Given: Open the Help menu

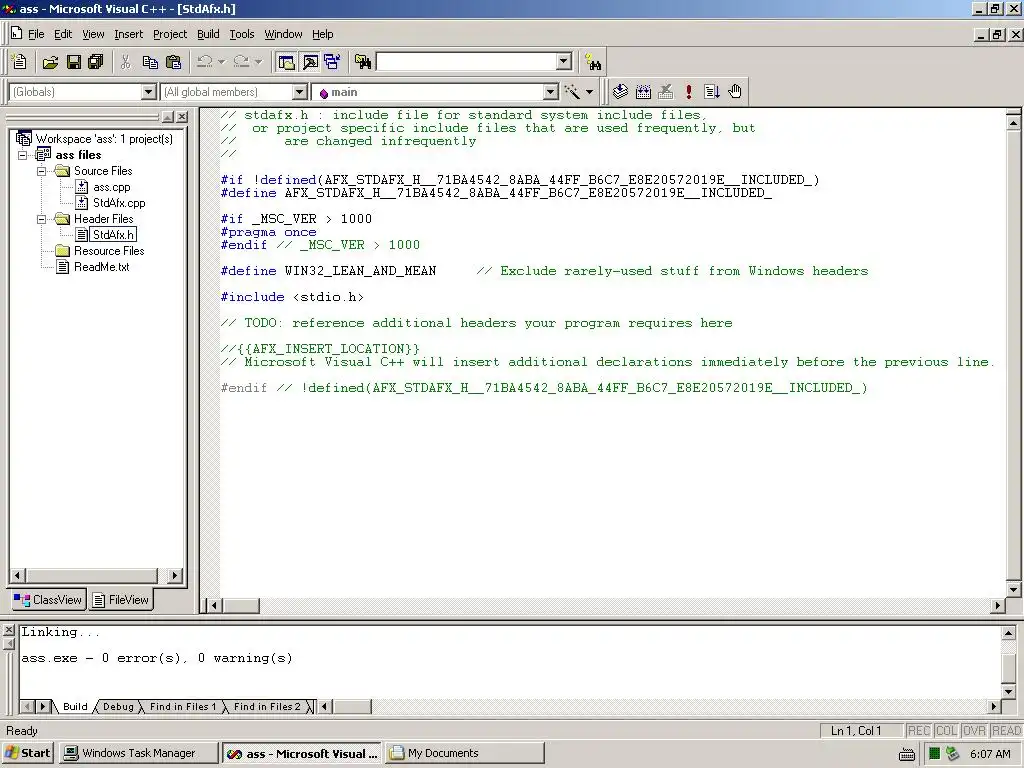Looking at the screenshot, I should tap(323, 34).
